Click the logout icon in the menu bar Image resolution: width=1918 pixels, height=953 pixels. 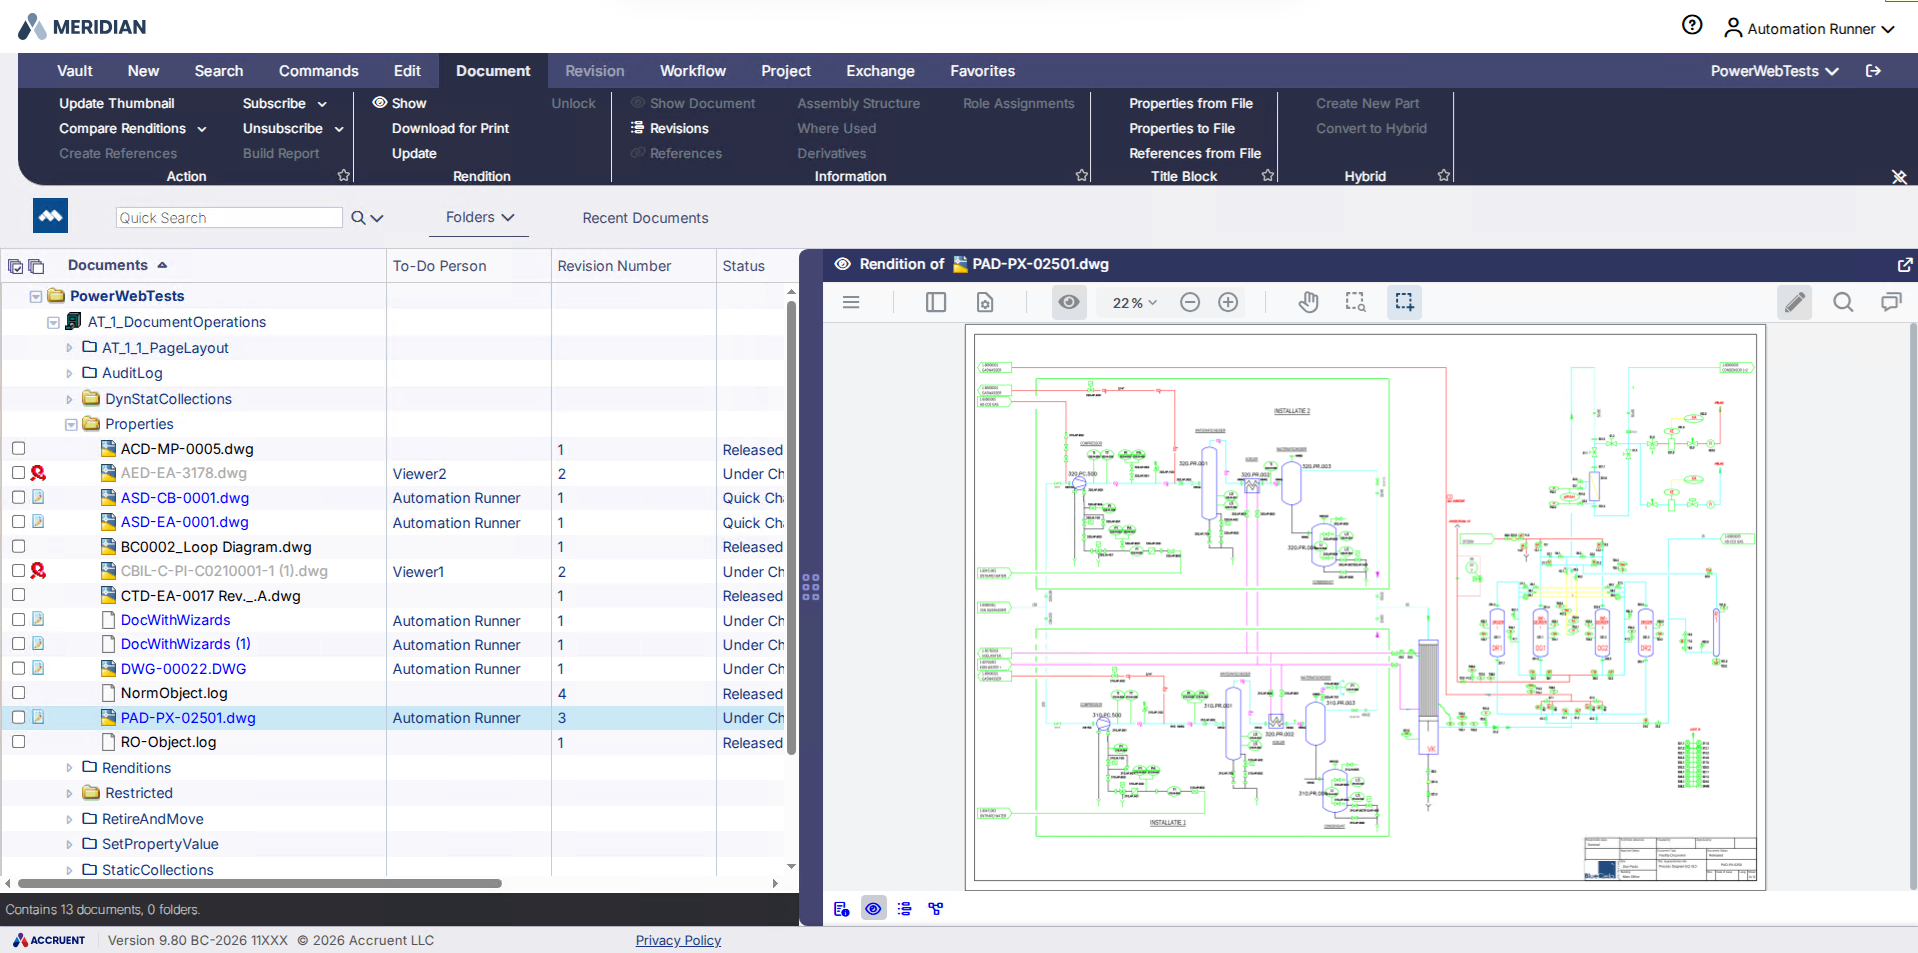(x=1873, y=71)
